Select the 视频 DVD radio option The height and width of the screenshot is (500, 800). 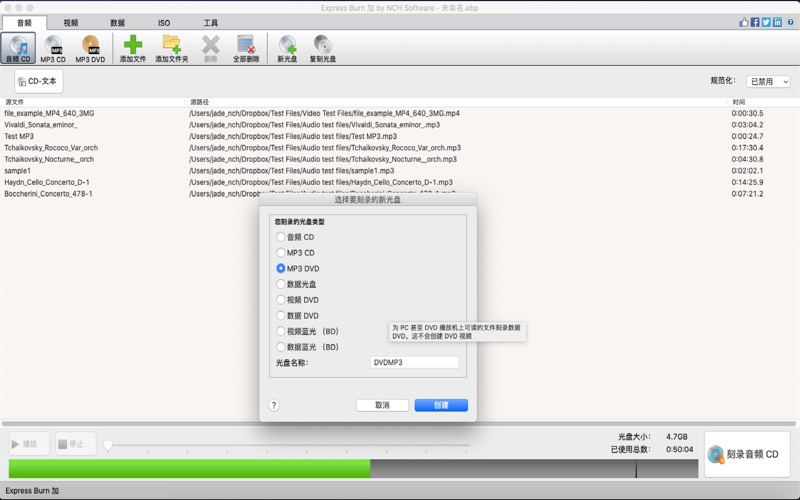tap(281, 300)
